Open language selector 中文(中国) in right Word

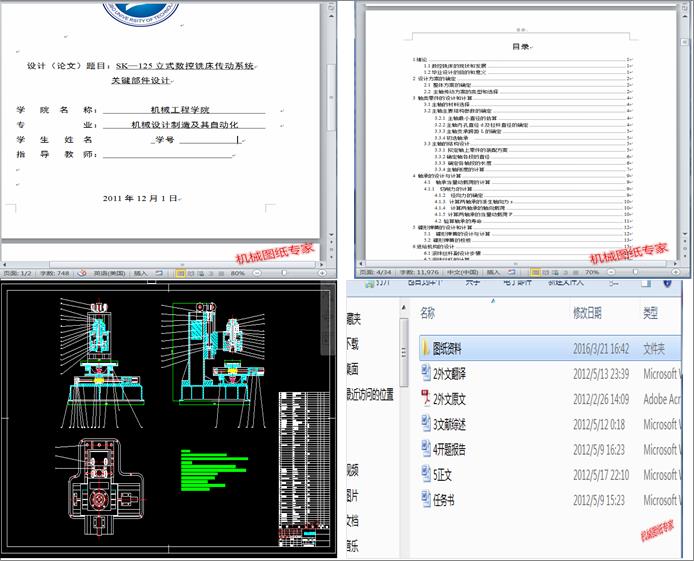coord(463,272)
